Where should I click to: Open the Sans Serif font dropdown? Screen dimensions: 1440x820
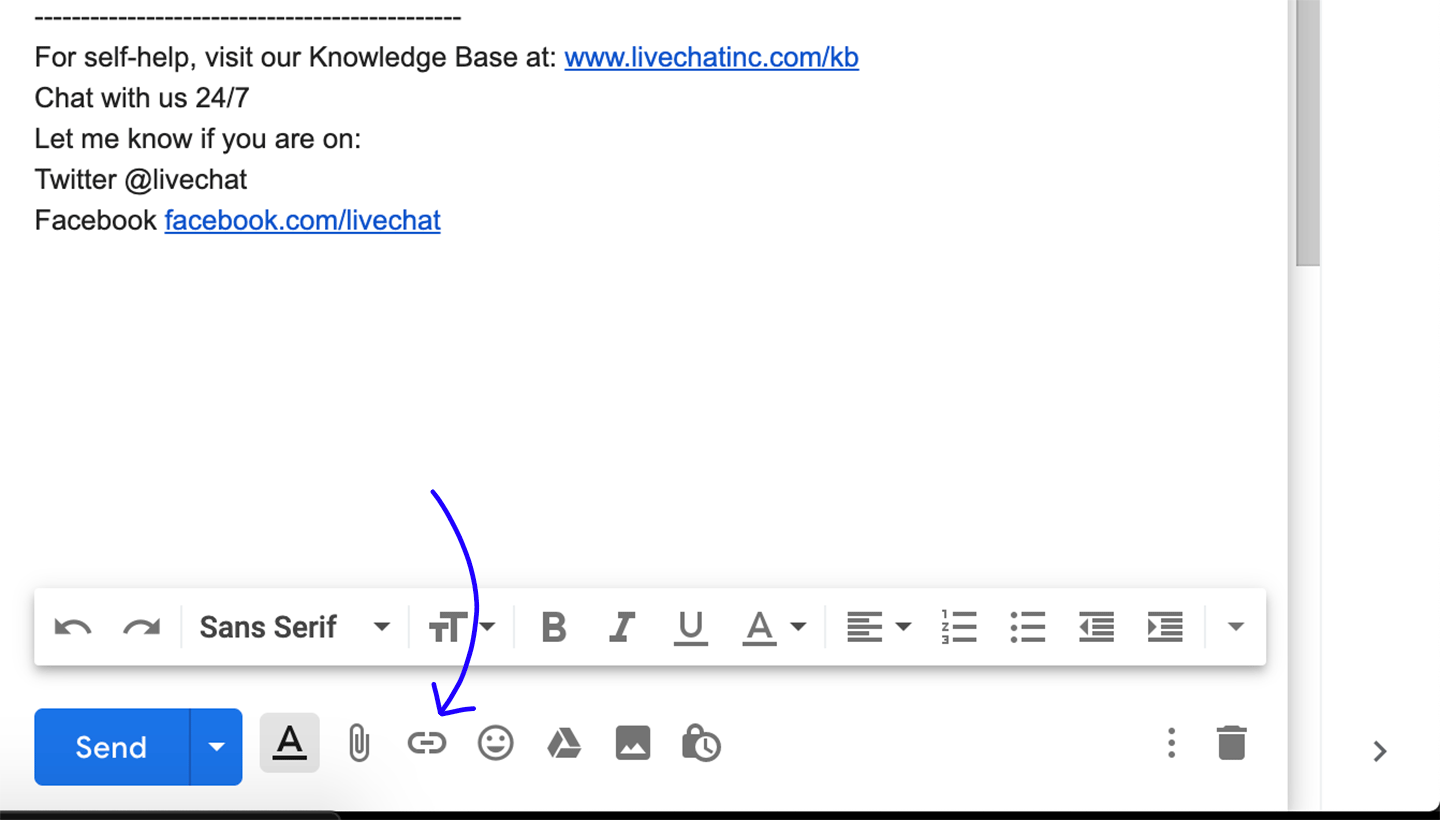click(x=295, y=628)
